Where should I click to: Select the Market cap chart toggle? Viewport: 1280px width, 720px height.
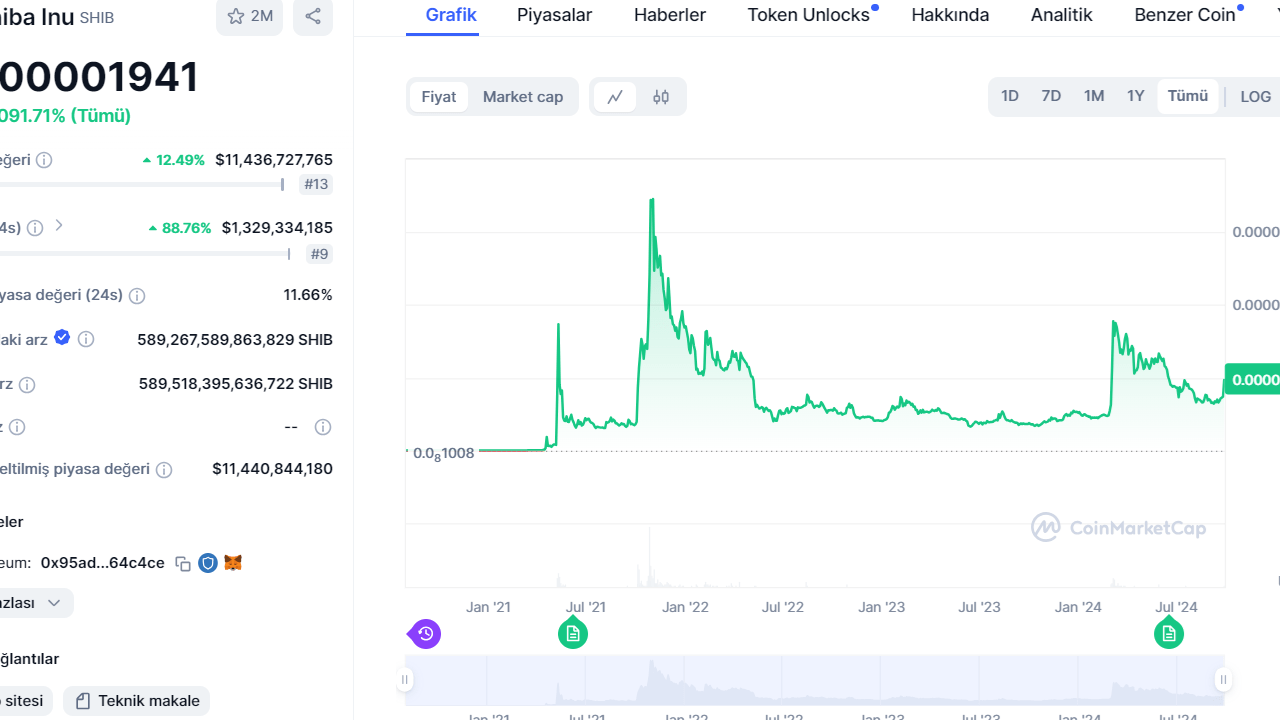(x=523, y=97)
